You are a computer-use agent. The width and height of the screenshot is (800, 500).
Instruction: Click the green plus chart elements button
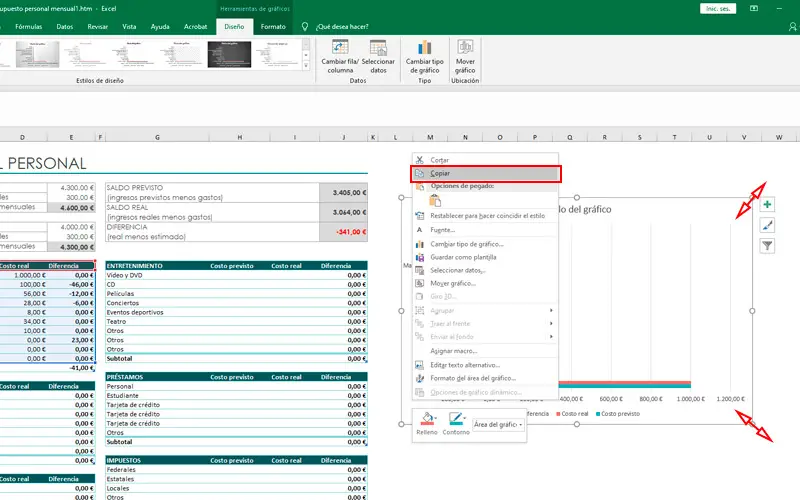click(x=767, y=204)
